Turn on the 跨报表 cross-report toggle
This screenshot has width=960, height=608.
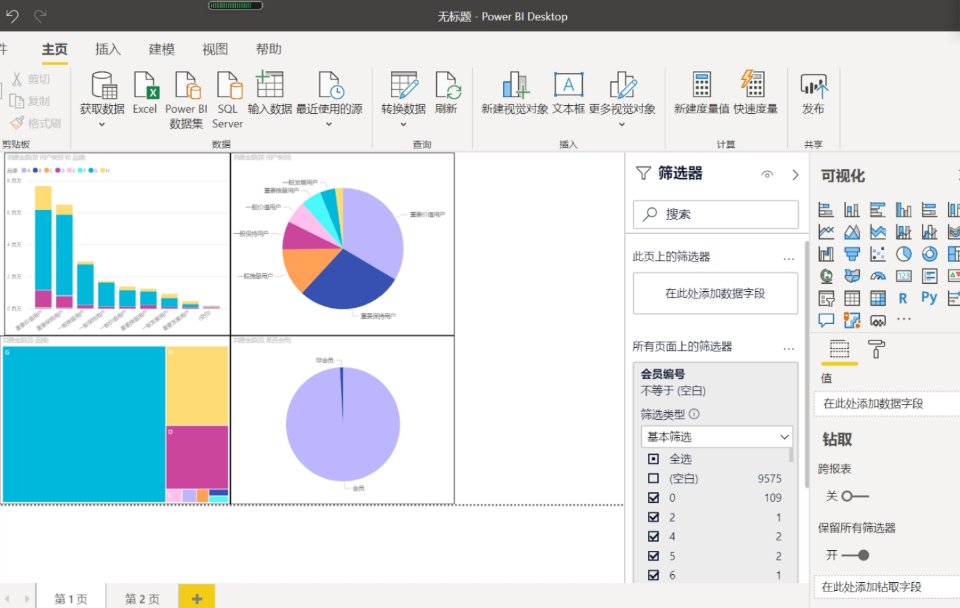point(854,496)
